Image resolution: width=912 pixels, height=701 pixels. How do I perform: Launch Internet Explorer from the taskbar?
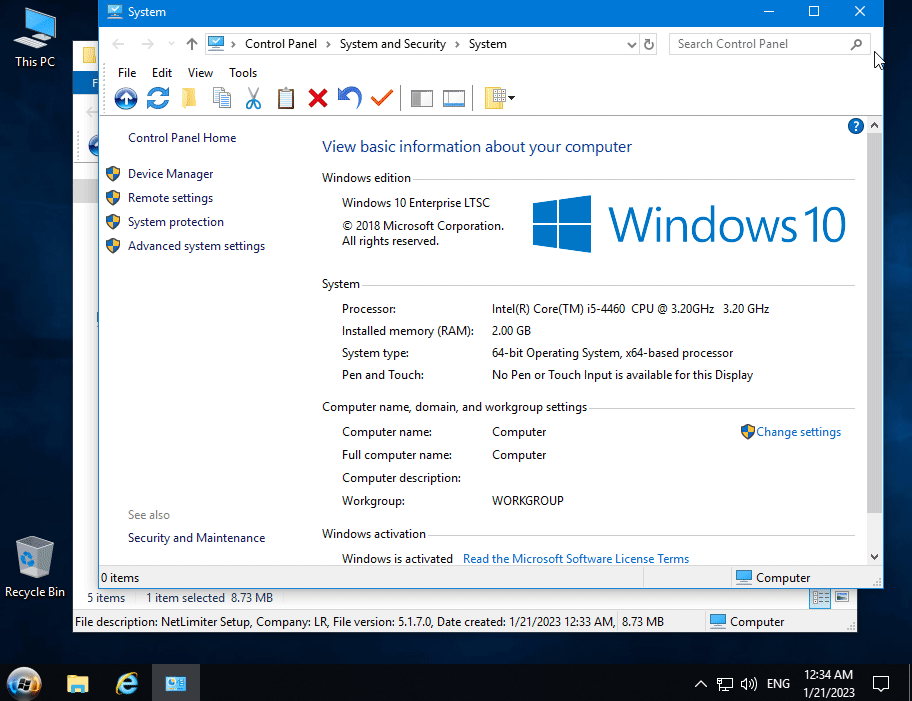[x=126, y=683]
